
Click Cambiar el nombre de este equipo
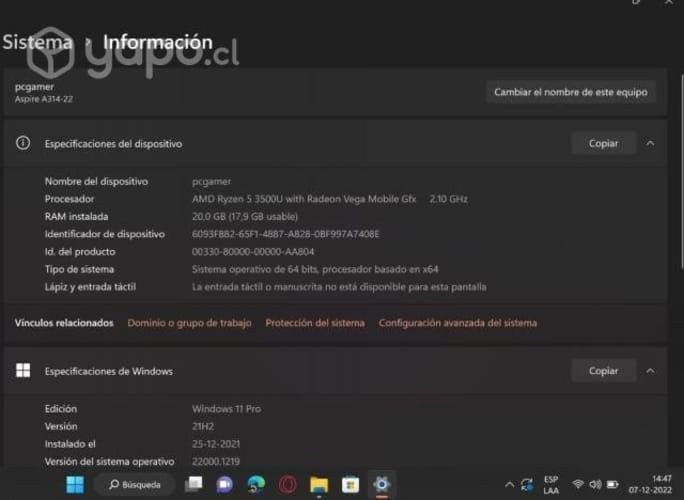point(571,92)
